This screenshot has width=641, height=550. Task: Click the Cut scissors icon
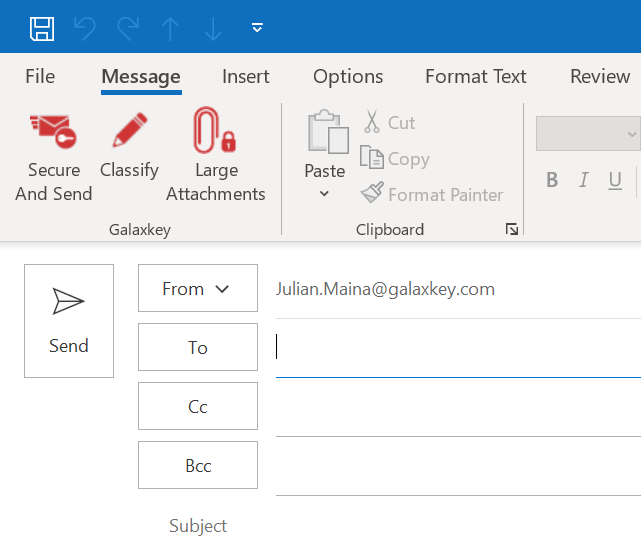[x=372, y=123]
